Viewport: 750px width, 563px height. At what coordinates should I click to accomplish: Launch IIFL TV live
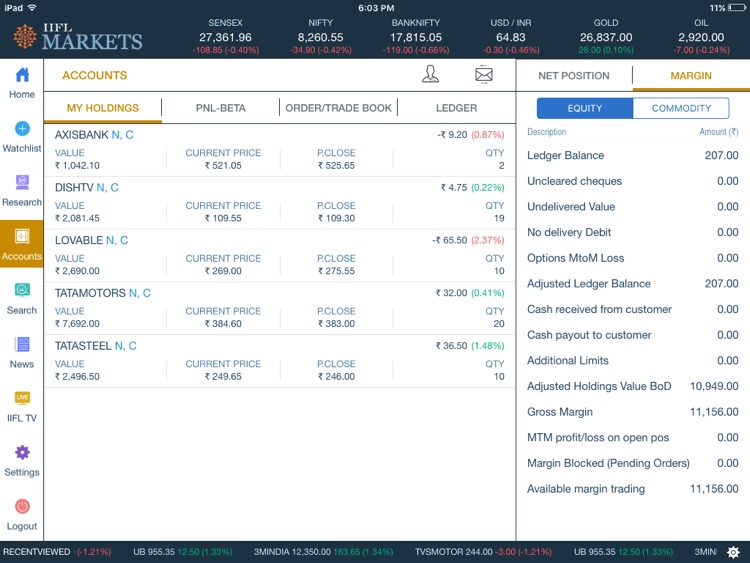click(x=22, y=407)
